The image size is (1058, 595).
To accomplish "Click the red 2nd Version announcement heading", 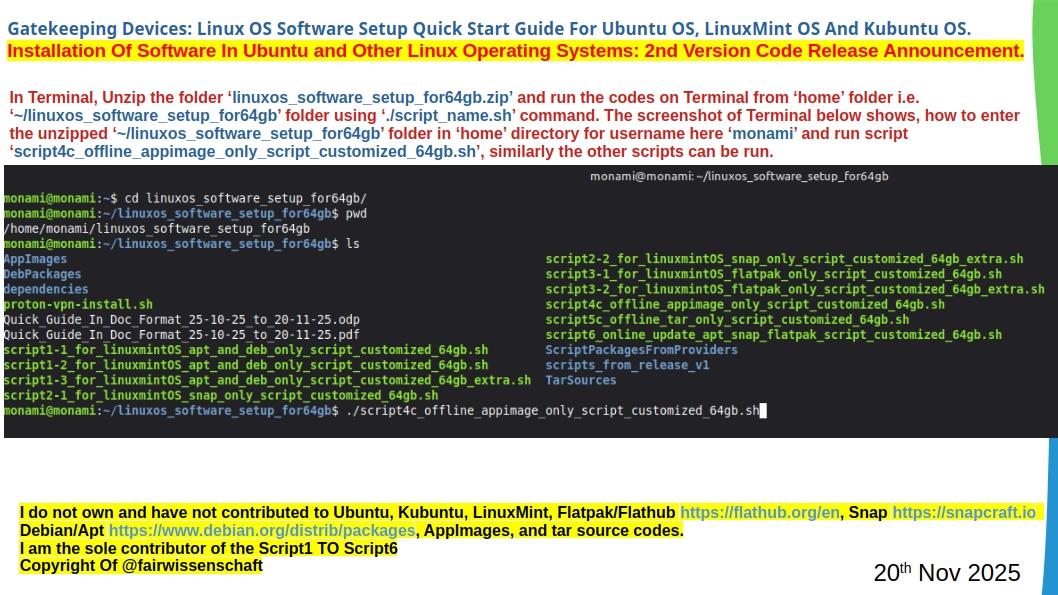I will pyautogui.click(x=515, y=51).
